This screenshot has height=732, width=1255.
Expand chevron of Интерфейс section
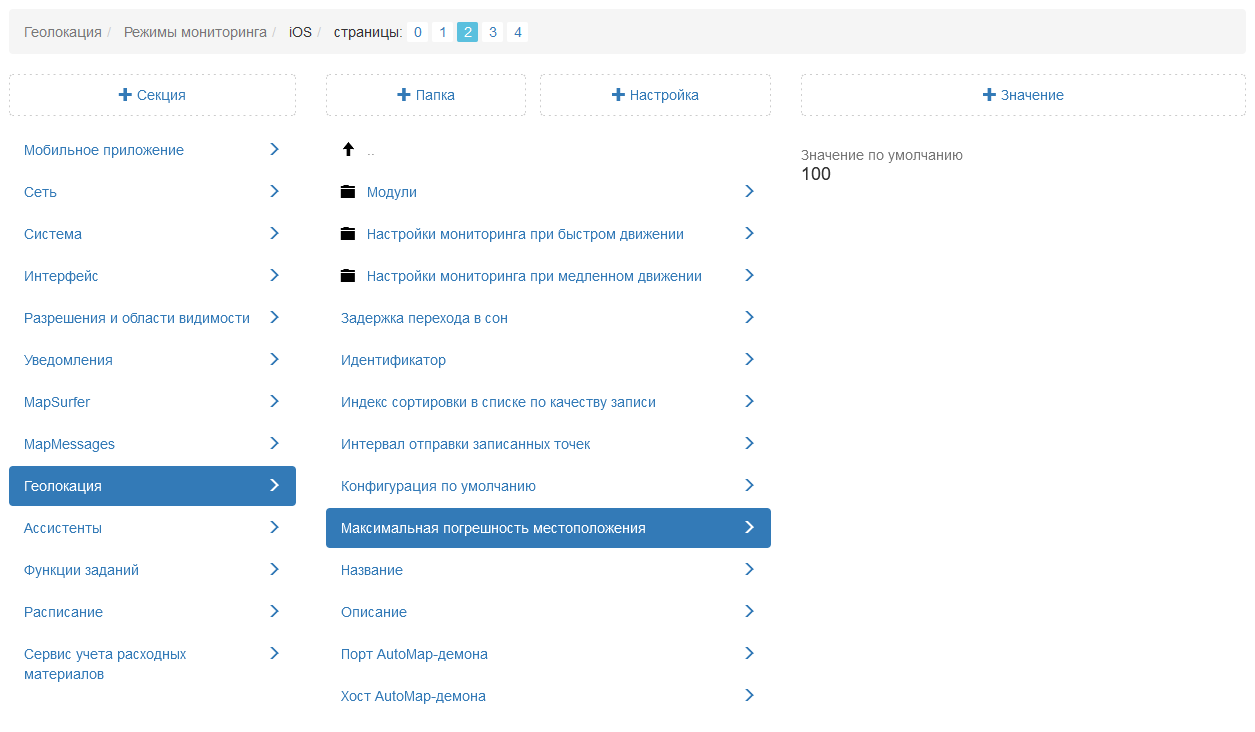tap(274, 275)
